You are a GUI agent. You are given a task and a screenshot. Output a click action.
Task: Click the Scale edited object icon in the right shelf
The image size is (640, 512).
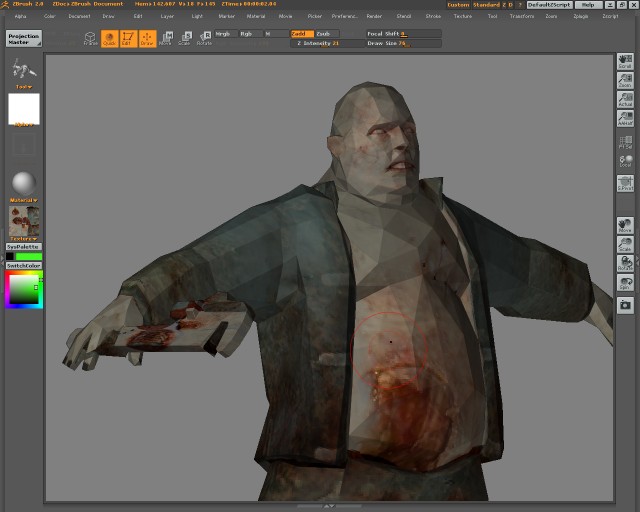point(625,245)
